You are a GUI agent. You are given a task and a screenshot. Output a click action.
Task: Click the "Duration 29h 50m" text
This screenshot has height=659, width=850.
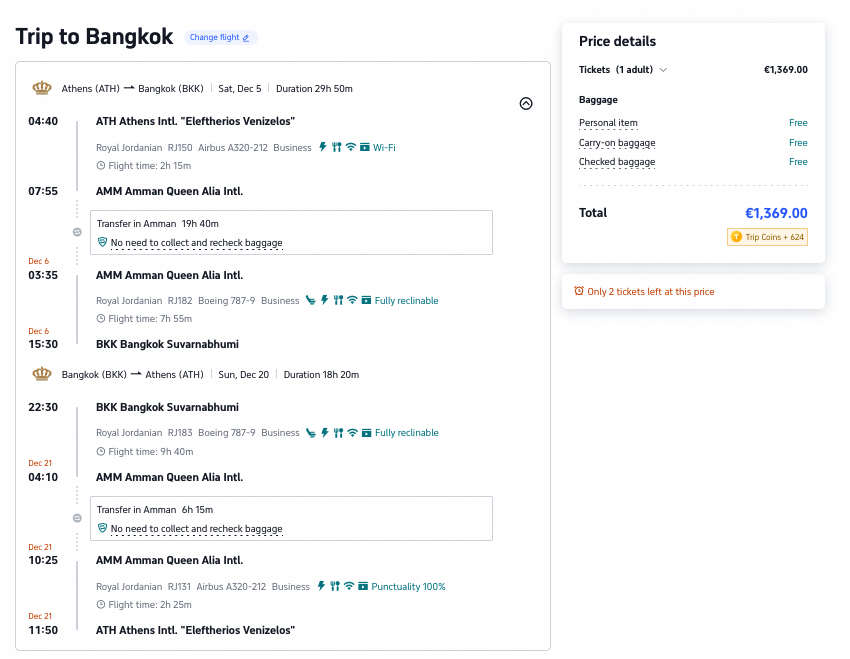pyautogui.click(x=314, y=88)
